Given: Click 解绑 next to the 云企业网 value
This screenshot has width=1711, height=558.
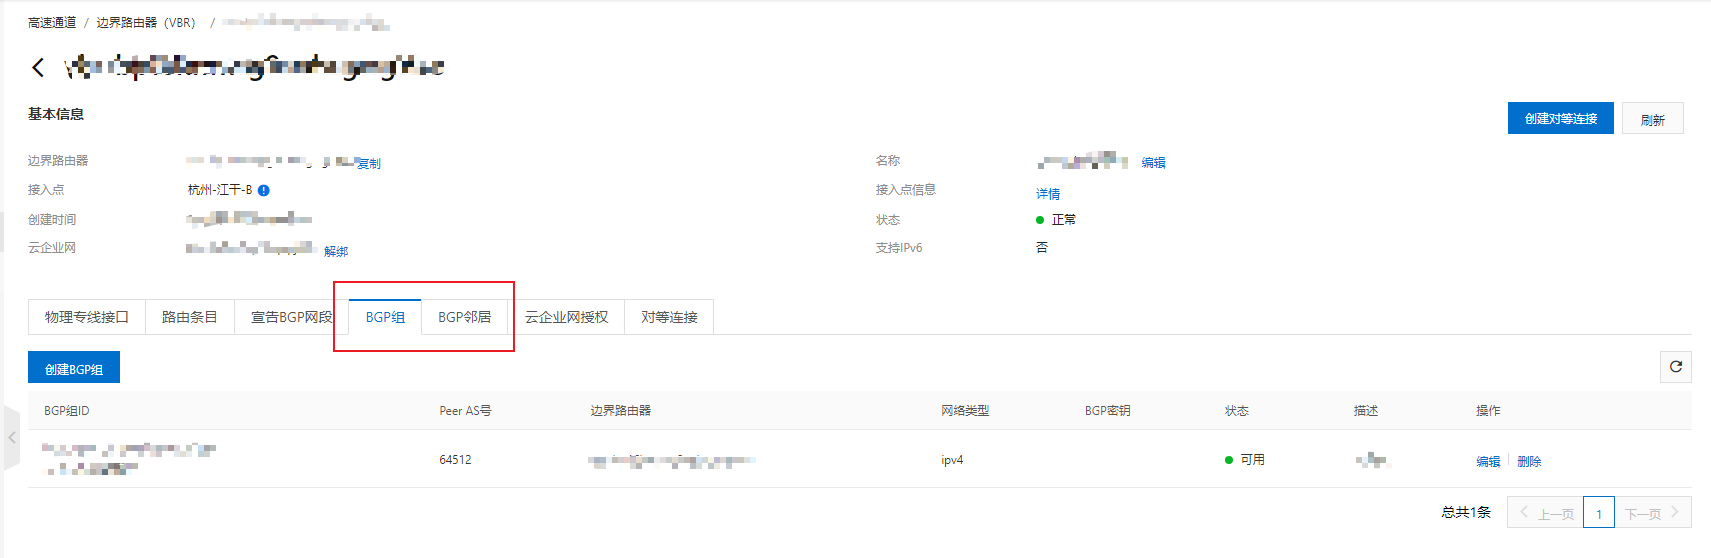Looking at the screenshot, I should [x=336, y=251].
